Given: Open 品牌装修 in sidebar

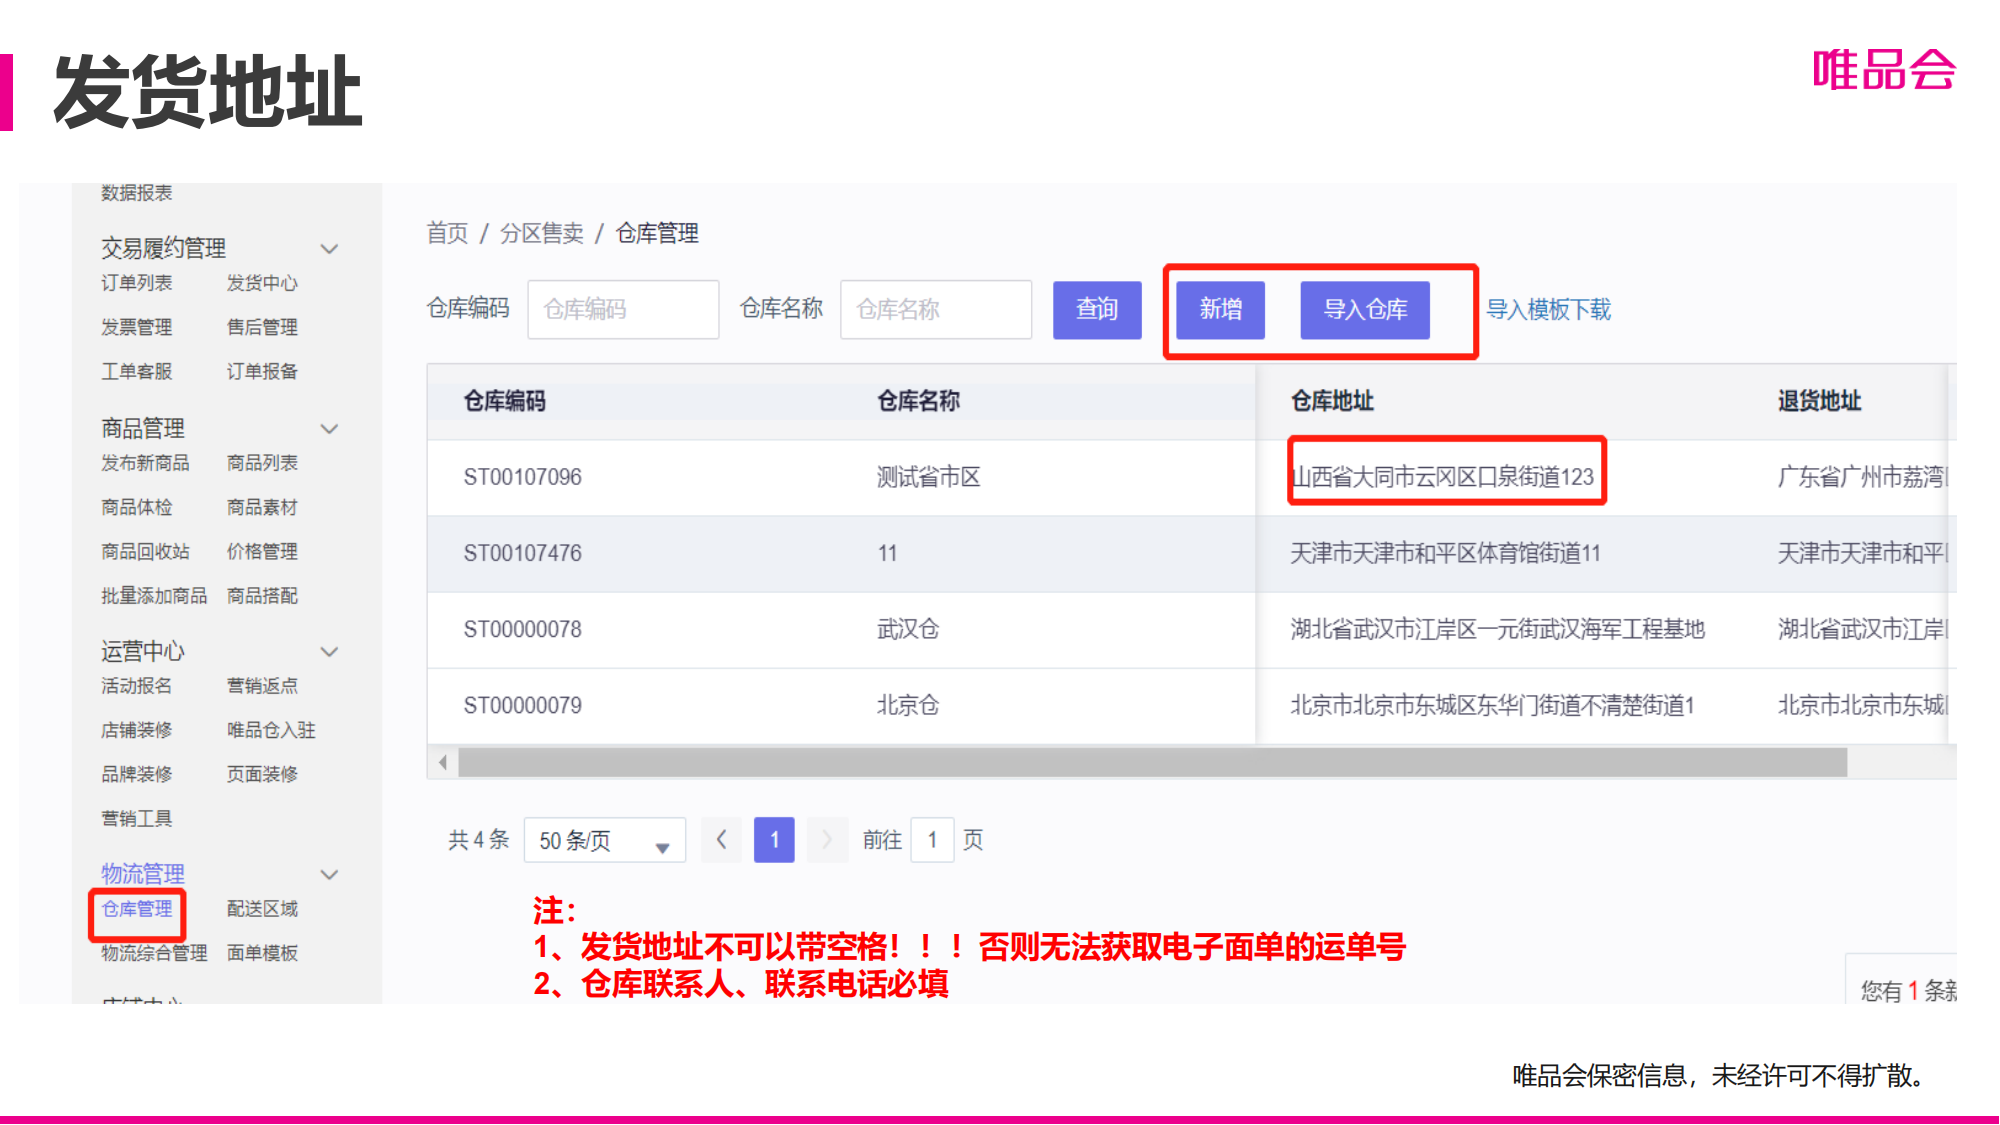Looking at the screenshot, I should point(137,774).
